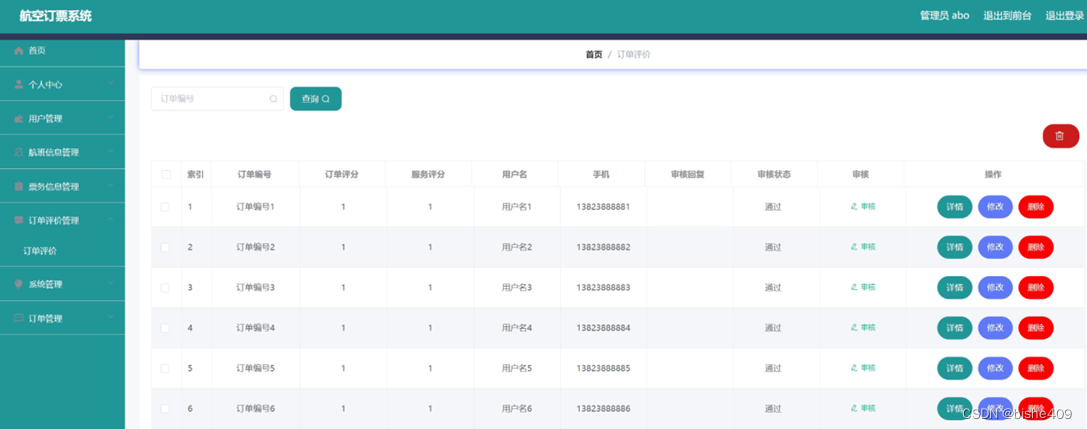This screenshot has height=429, width=1087.
Task: Click the magnifier icon in the 订单编号 search box
Action: [273, 99]
